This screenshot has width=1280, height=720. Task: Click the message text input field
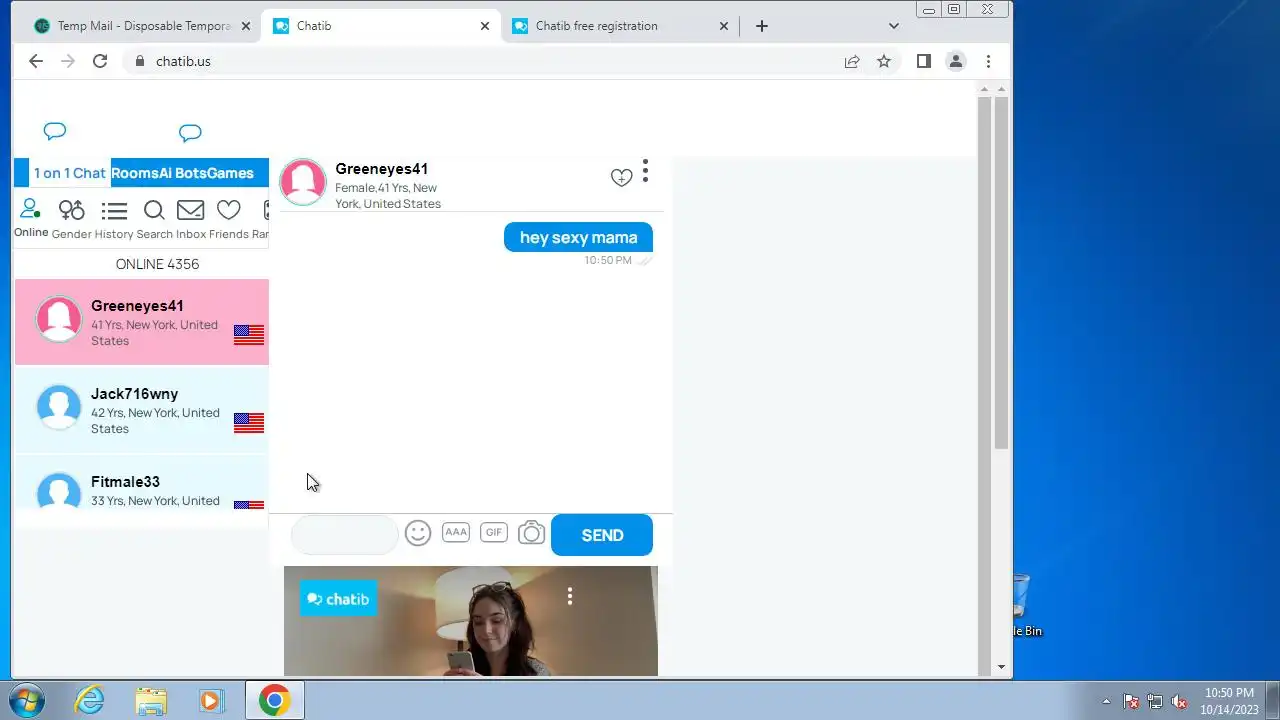[x=345, y=535]
